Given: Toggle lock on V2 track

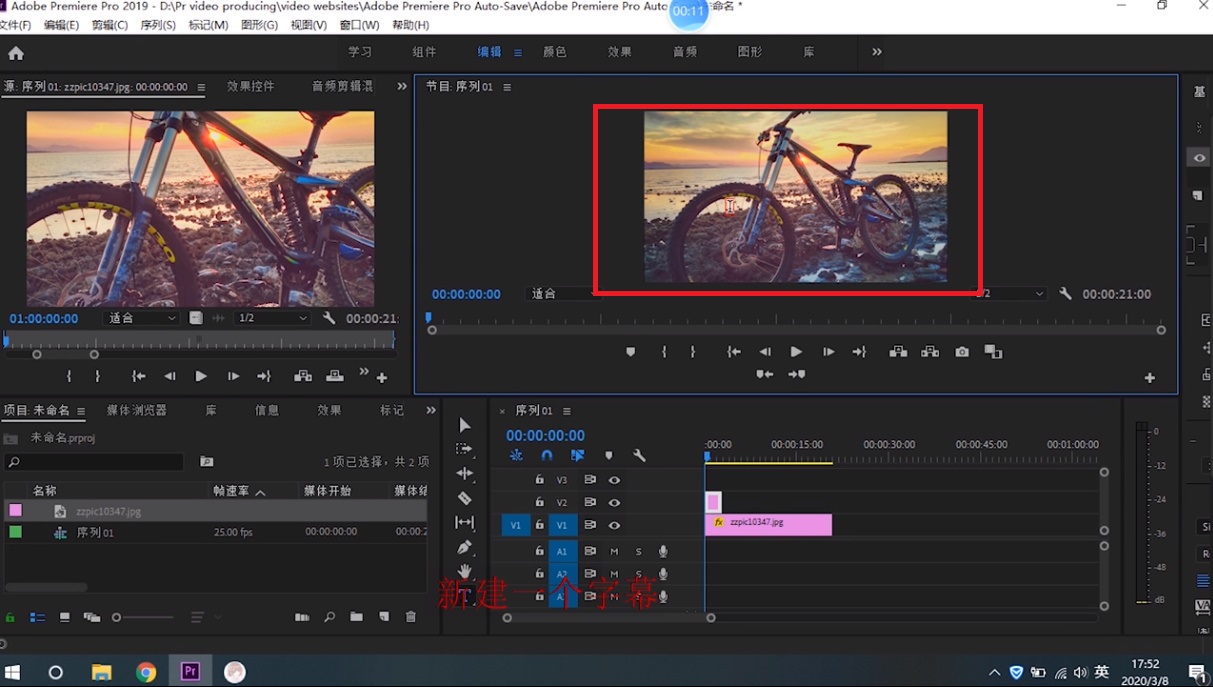Looking at the screenshot, I should pyautogui.click(x=539, y=502).
